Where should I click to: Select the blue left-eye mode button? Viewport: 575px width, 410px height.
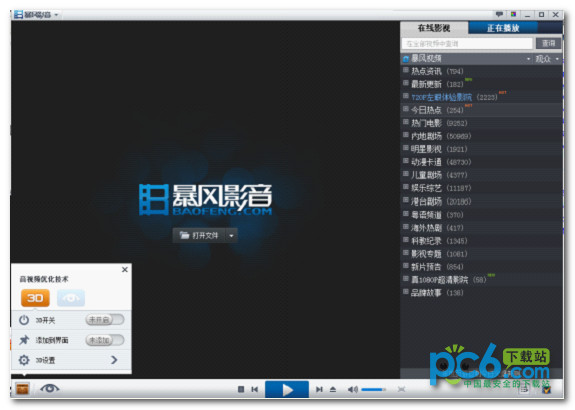[x=71, y=298]
